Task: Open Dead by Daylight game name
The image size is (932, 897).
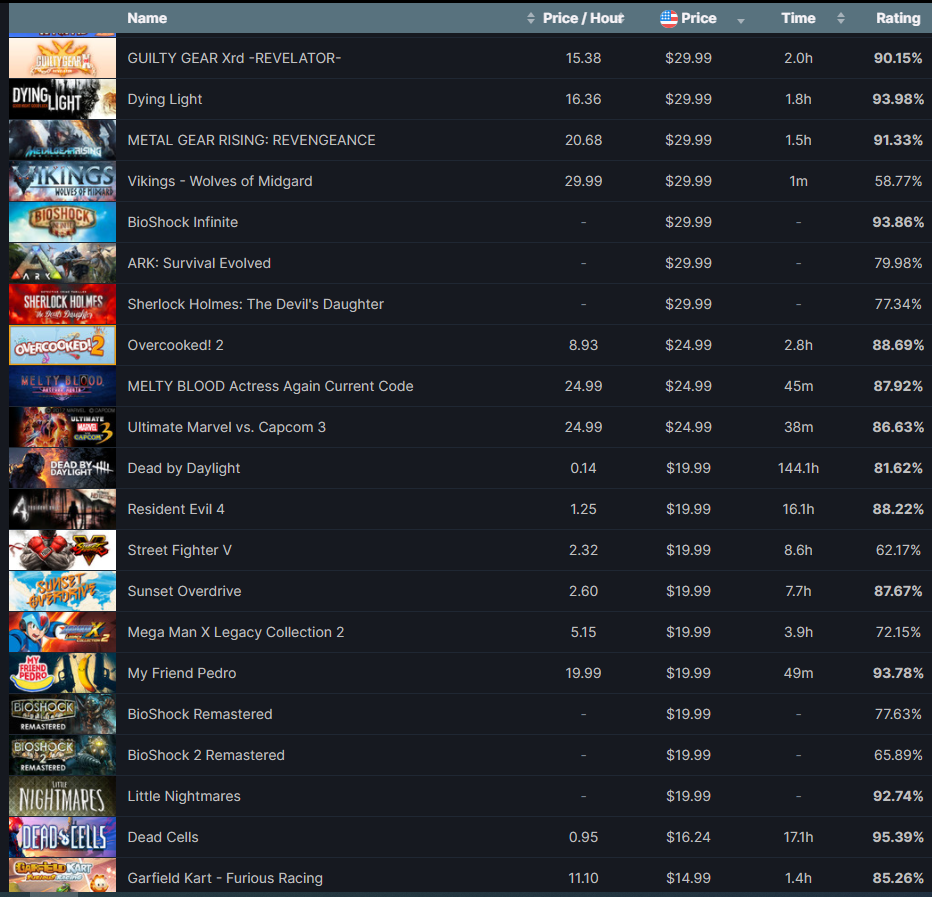Action: 184,468
